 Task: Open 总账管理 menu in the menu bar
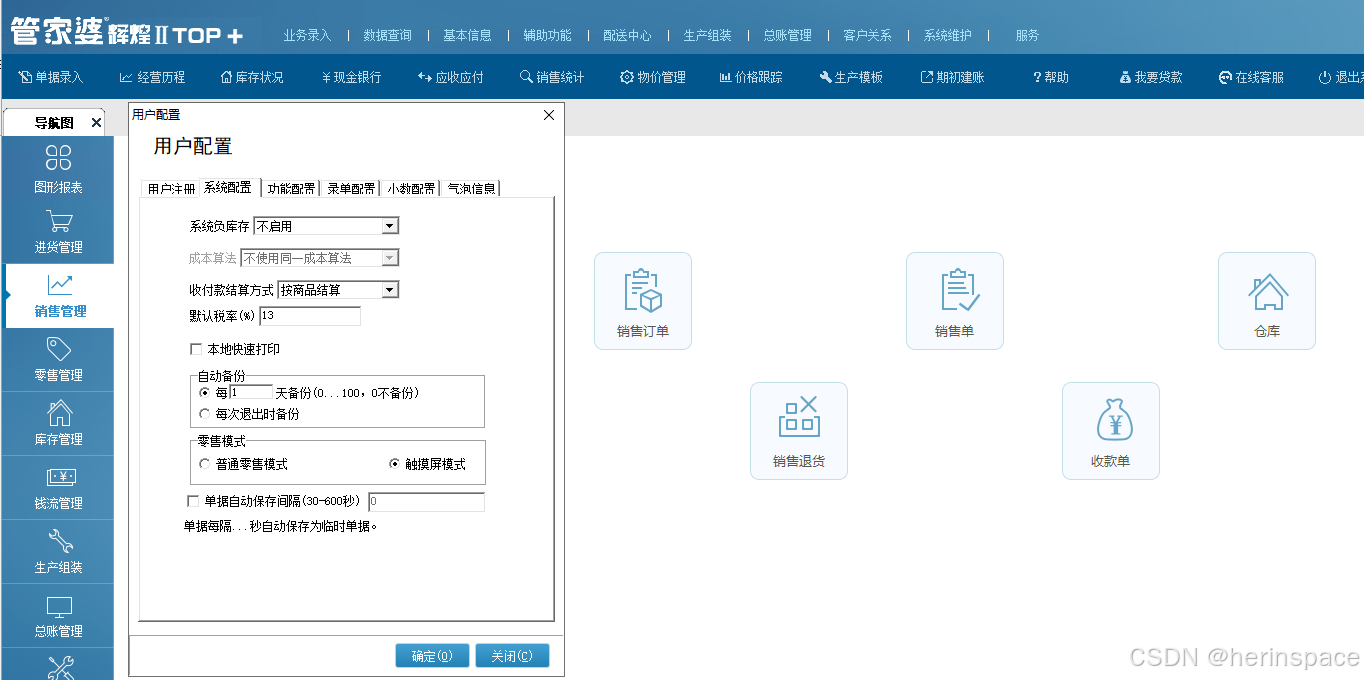tap(787, 35)
